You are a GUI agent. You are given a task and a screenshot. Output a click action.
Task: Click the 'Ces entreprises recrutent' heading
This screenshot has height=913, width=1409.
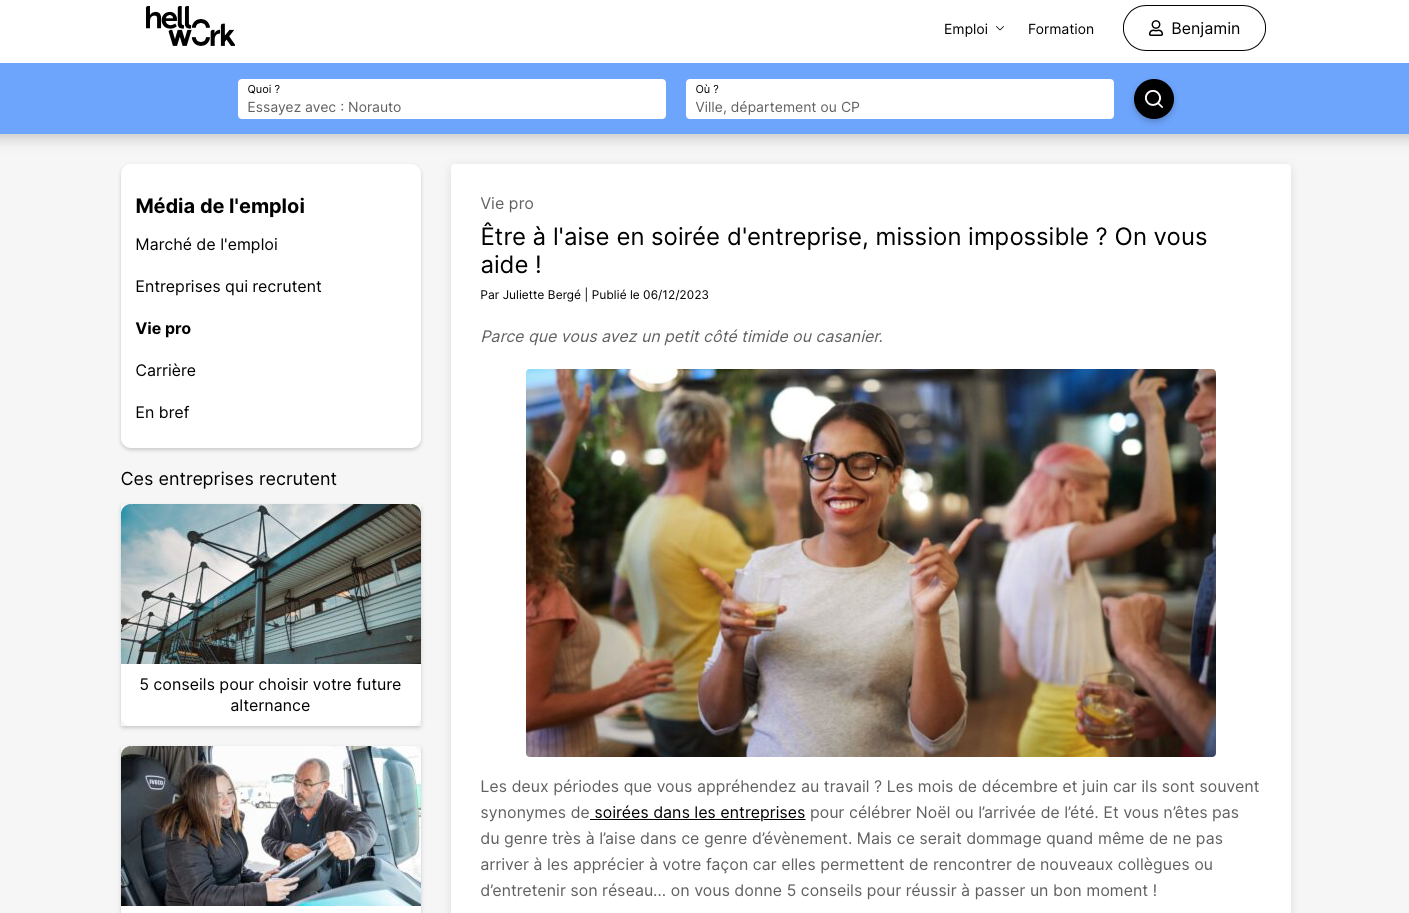228,479
